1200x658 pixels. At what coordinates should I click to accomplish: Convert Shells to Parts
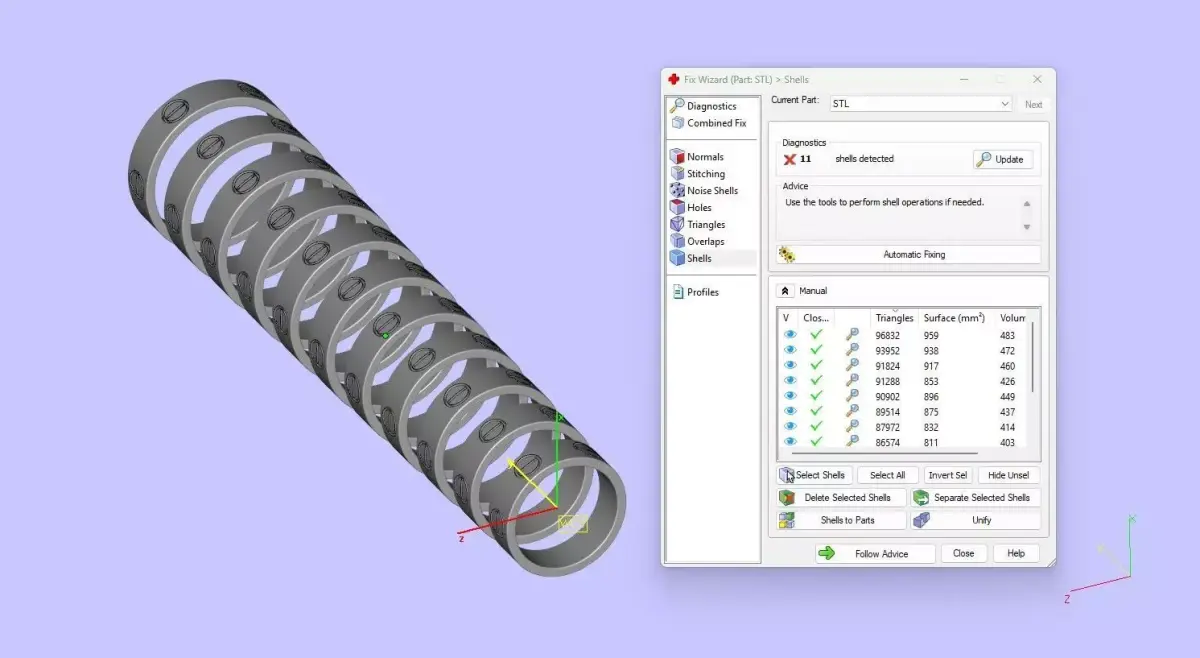pos(841,520)
